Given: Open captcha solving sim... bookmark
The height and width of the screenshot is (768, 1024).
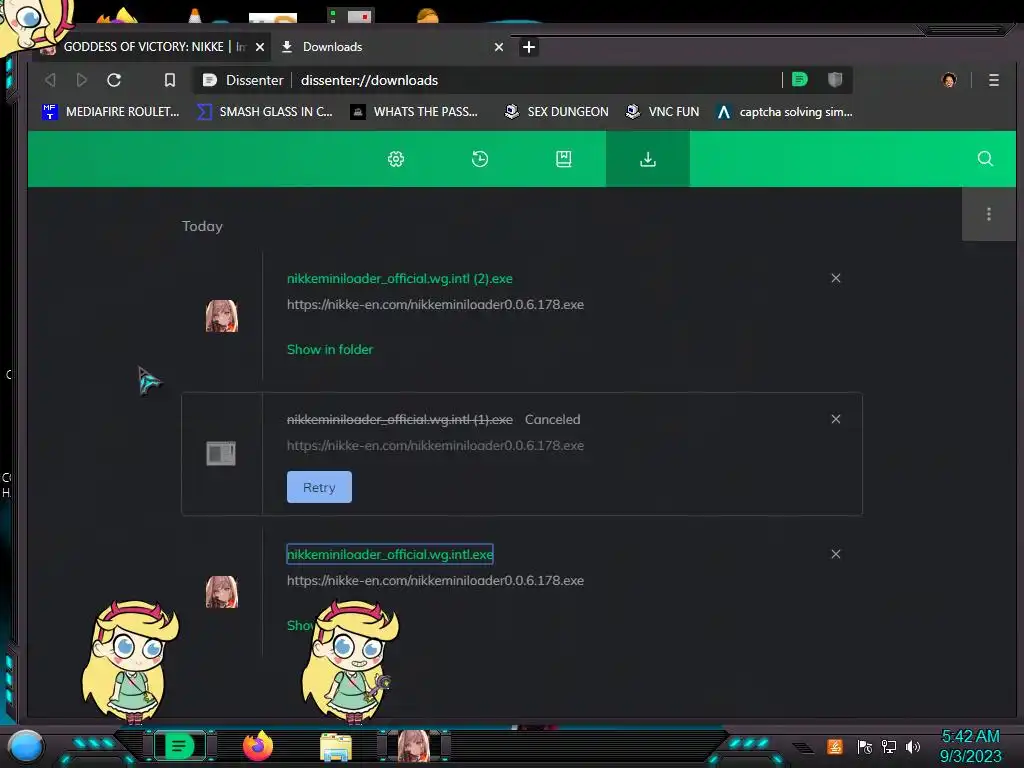Looking at the screenshot, I should 784,112.
